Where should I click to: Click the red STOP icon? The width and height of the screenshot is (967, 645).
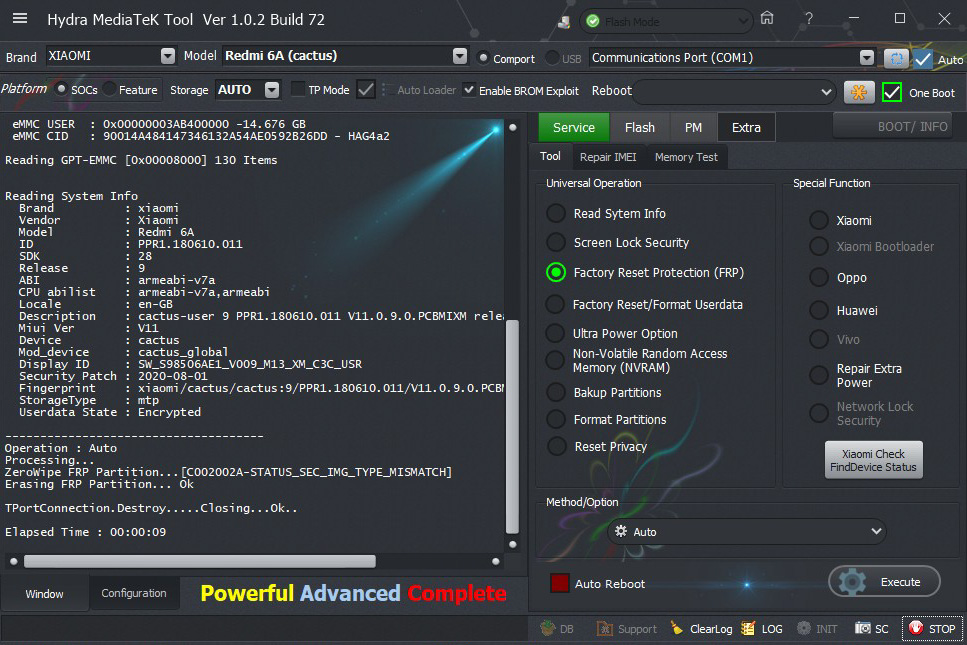916,628
